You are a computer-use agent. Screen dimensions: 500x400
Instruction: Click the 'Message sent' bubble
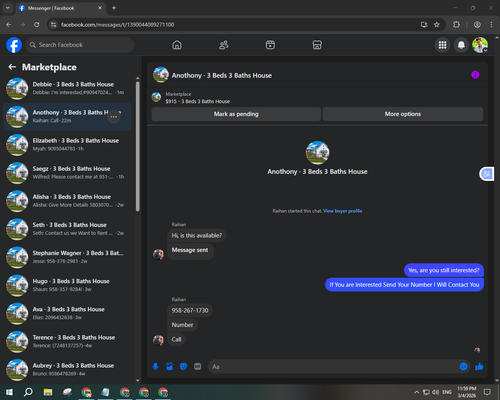(x=190, y=251)
